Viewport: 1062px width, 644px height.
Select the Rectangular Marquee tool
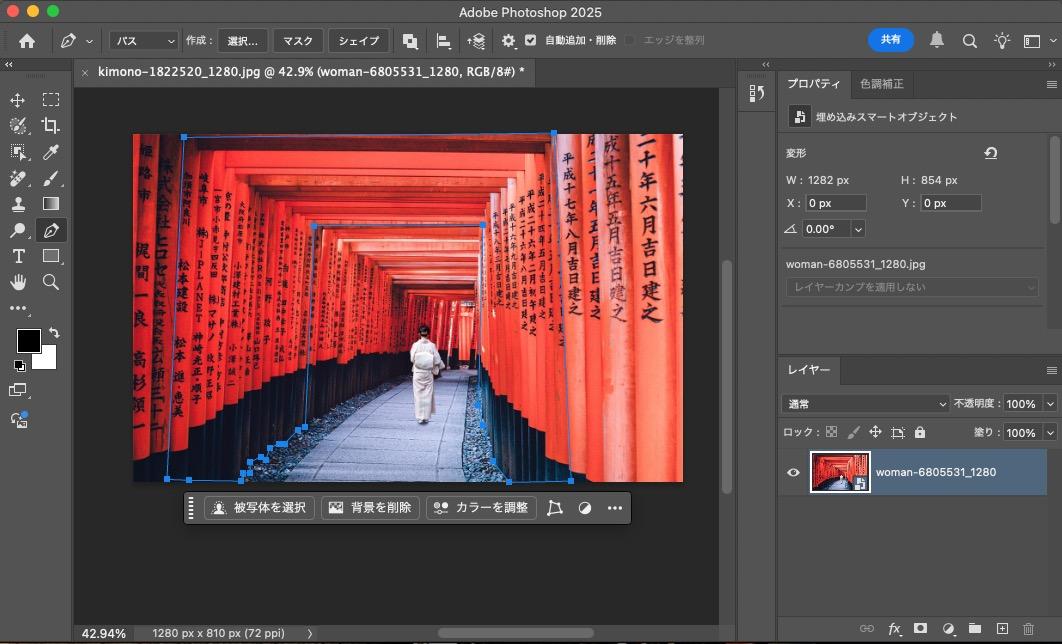[51, 100]
